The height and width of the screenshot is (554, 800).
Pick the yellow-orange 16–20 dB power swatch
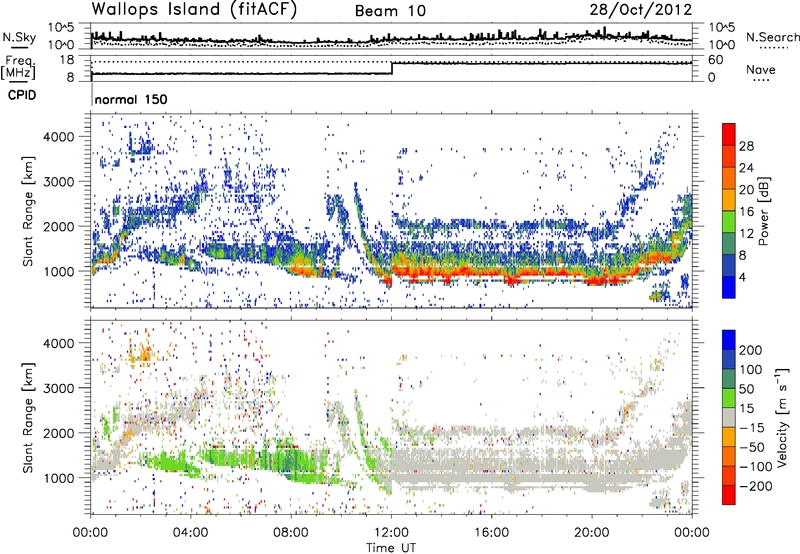(x=729, y=200)
